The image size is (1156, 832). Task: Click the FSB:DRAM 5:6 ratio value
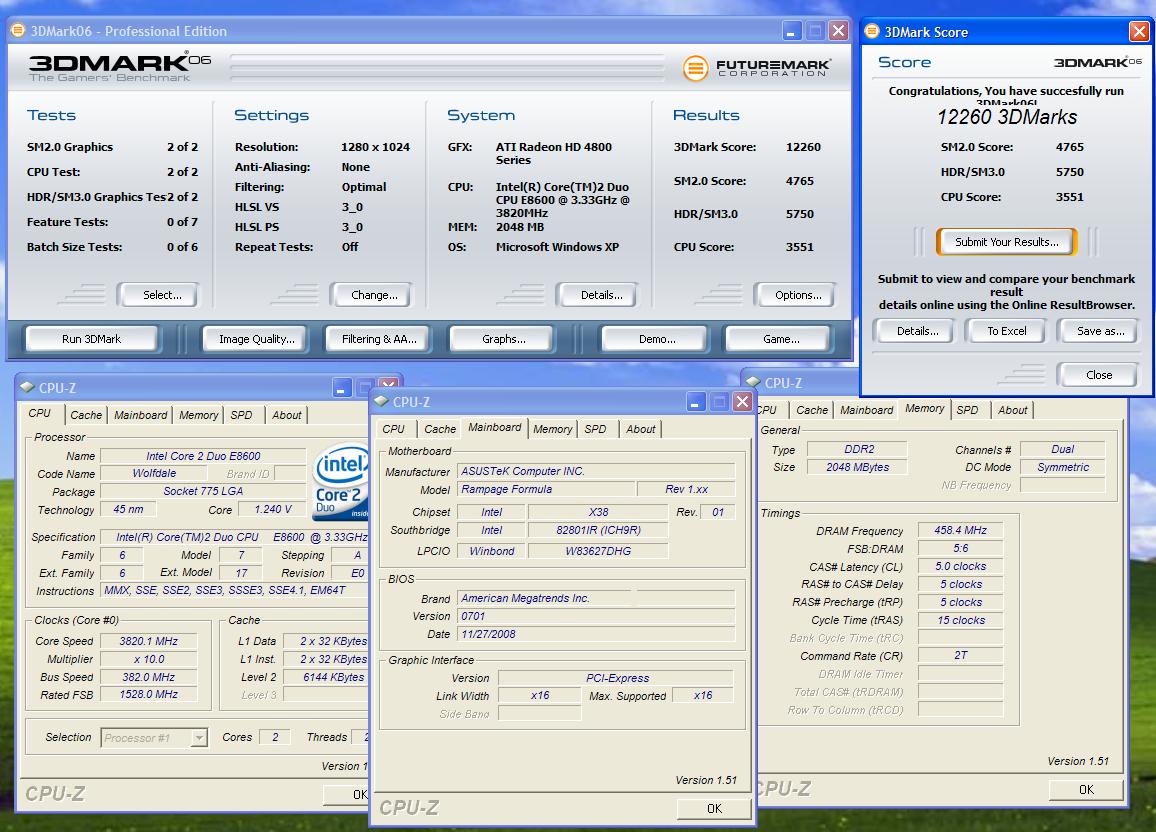pos(960,548)
